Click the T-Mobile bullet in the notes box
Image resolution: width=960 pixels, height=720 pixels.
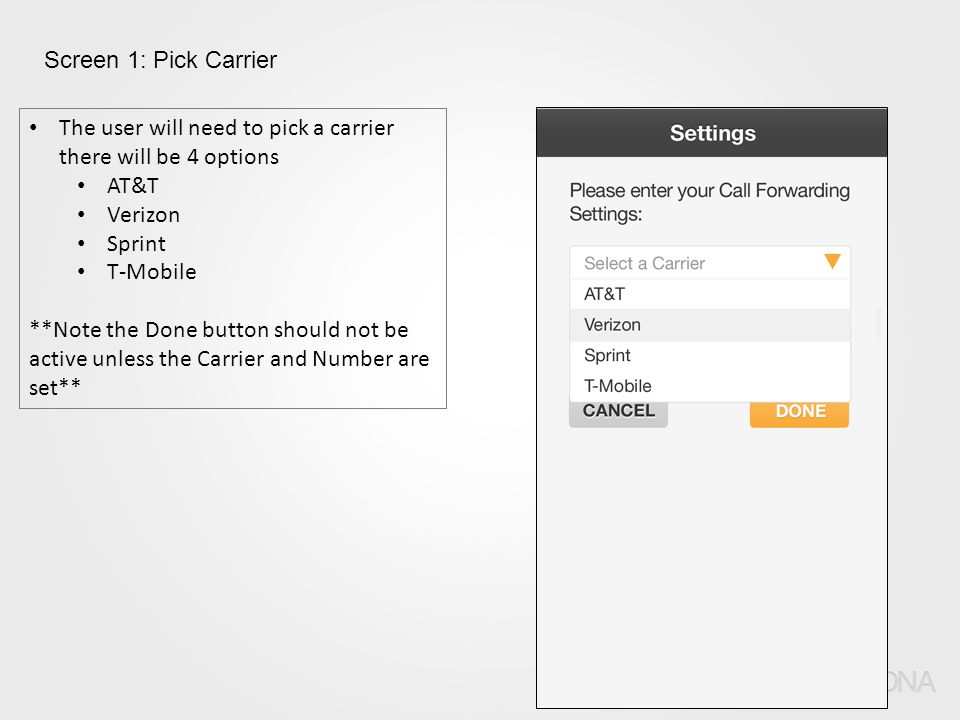click(x=151, y=272)
